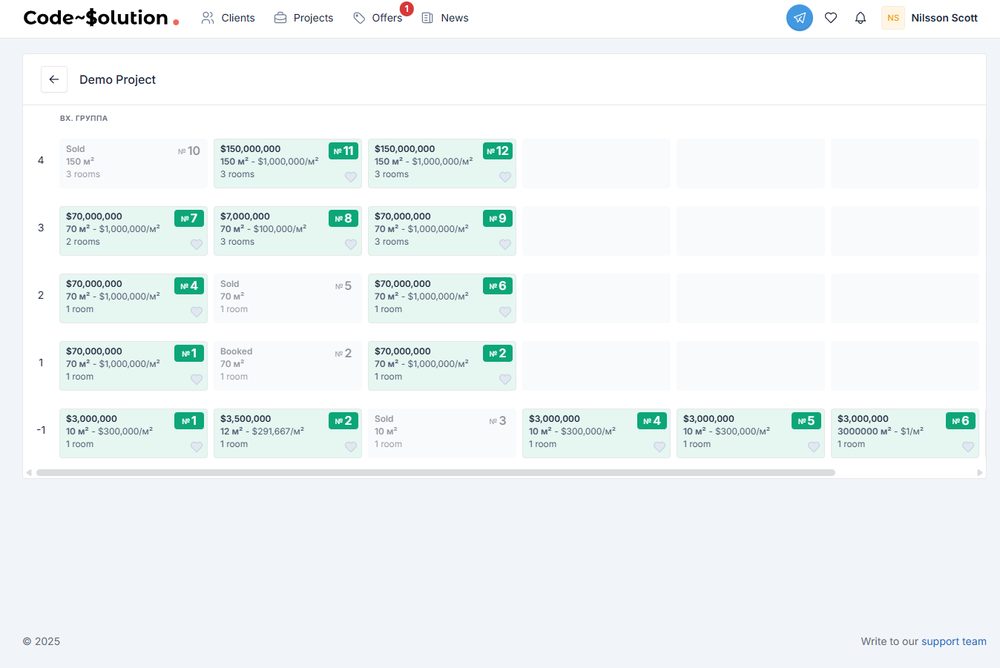Favorite the 3000000 м² unit heart
The height and width of the screenshot is (668, 1000).
[x=968, y=447]
